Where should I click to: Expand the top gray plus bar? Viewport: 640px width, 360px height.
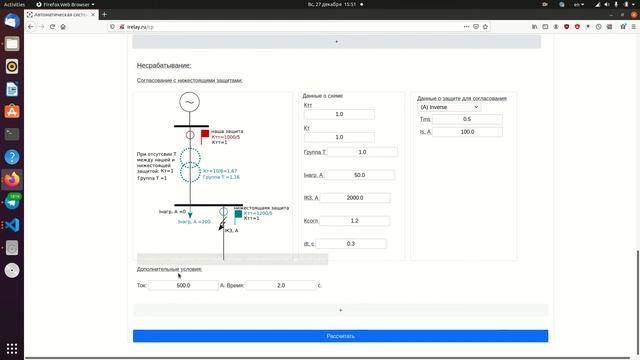click(336, 42)
